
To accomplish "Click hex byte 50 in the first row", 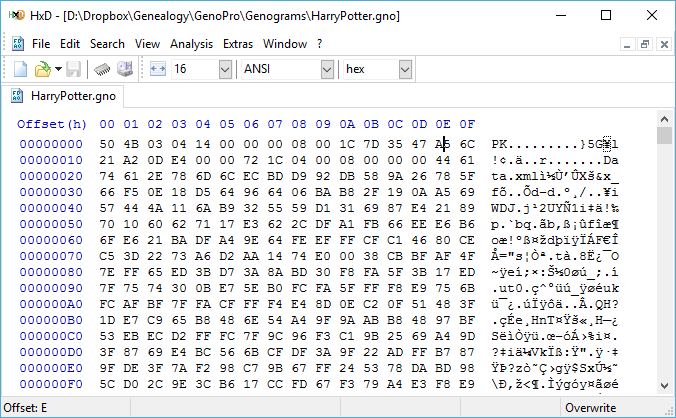I will (107, 144).
